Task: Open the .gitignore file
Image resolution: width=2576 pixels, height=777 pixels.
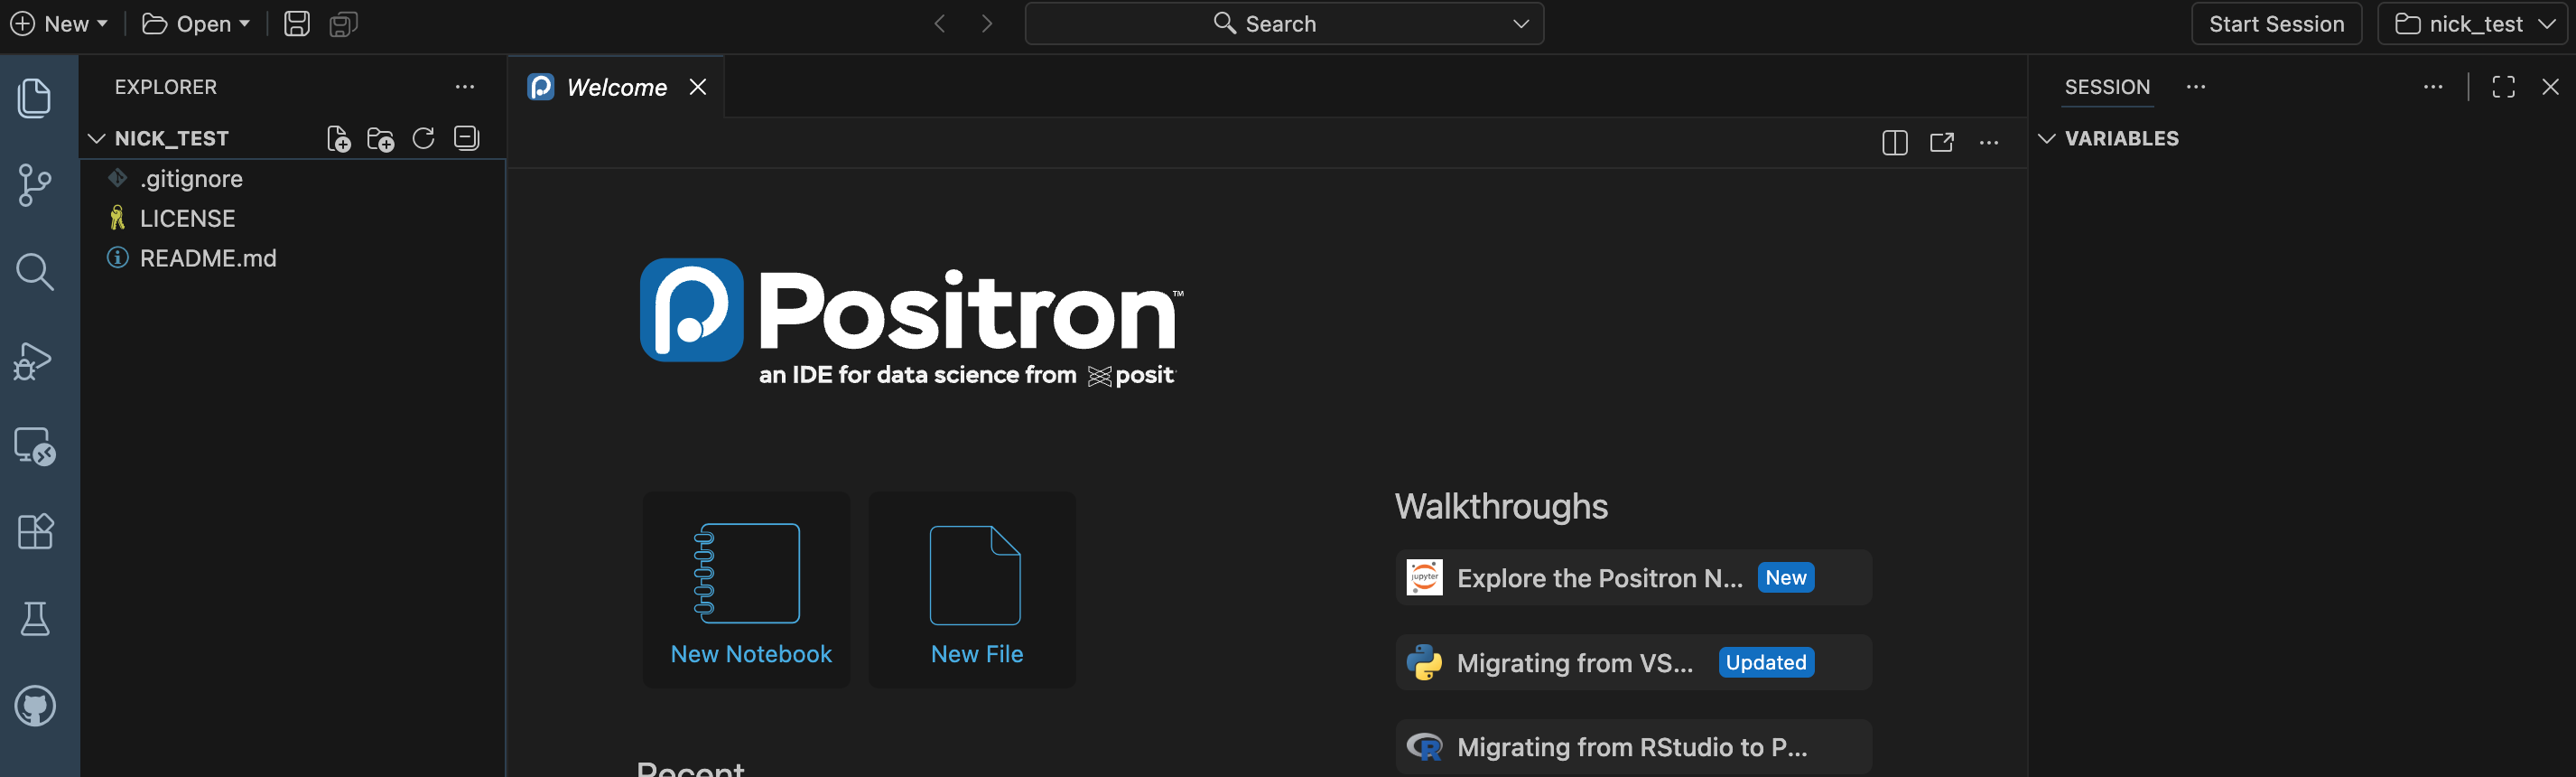Action: pyautogui.click(x=292, y=179)
